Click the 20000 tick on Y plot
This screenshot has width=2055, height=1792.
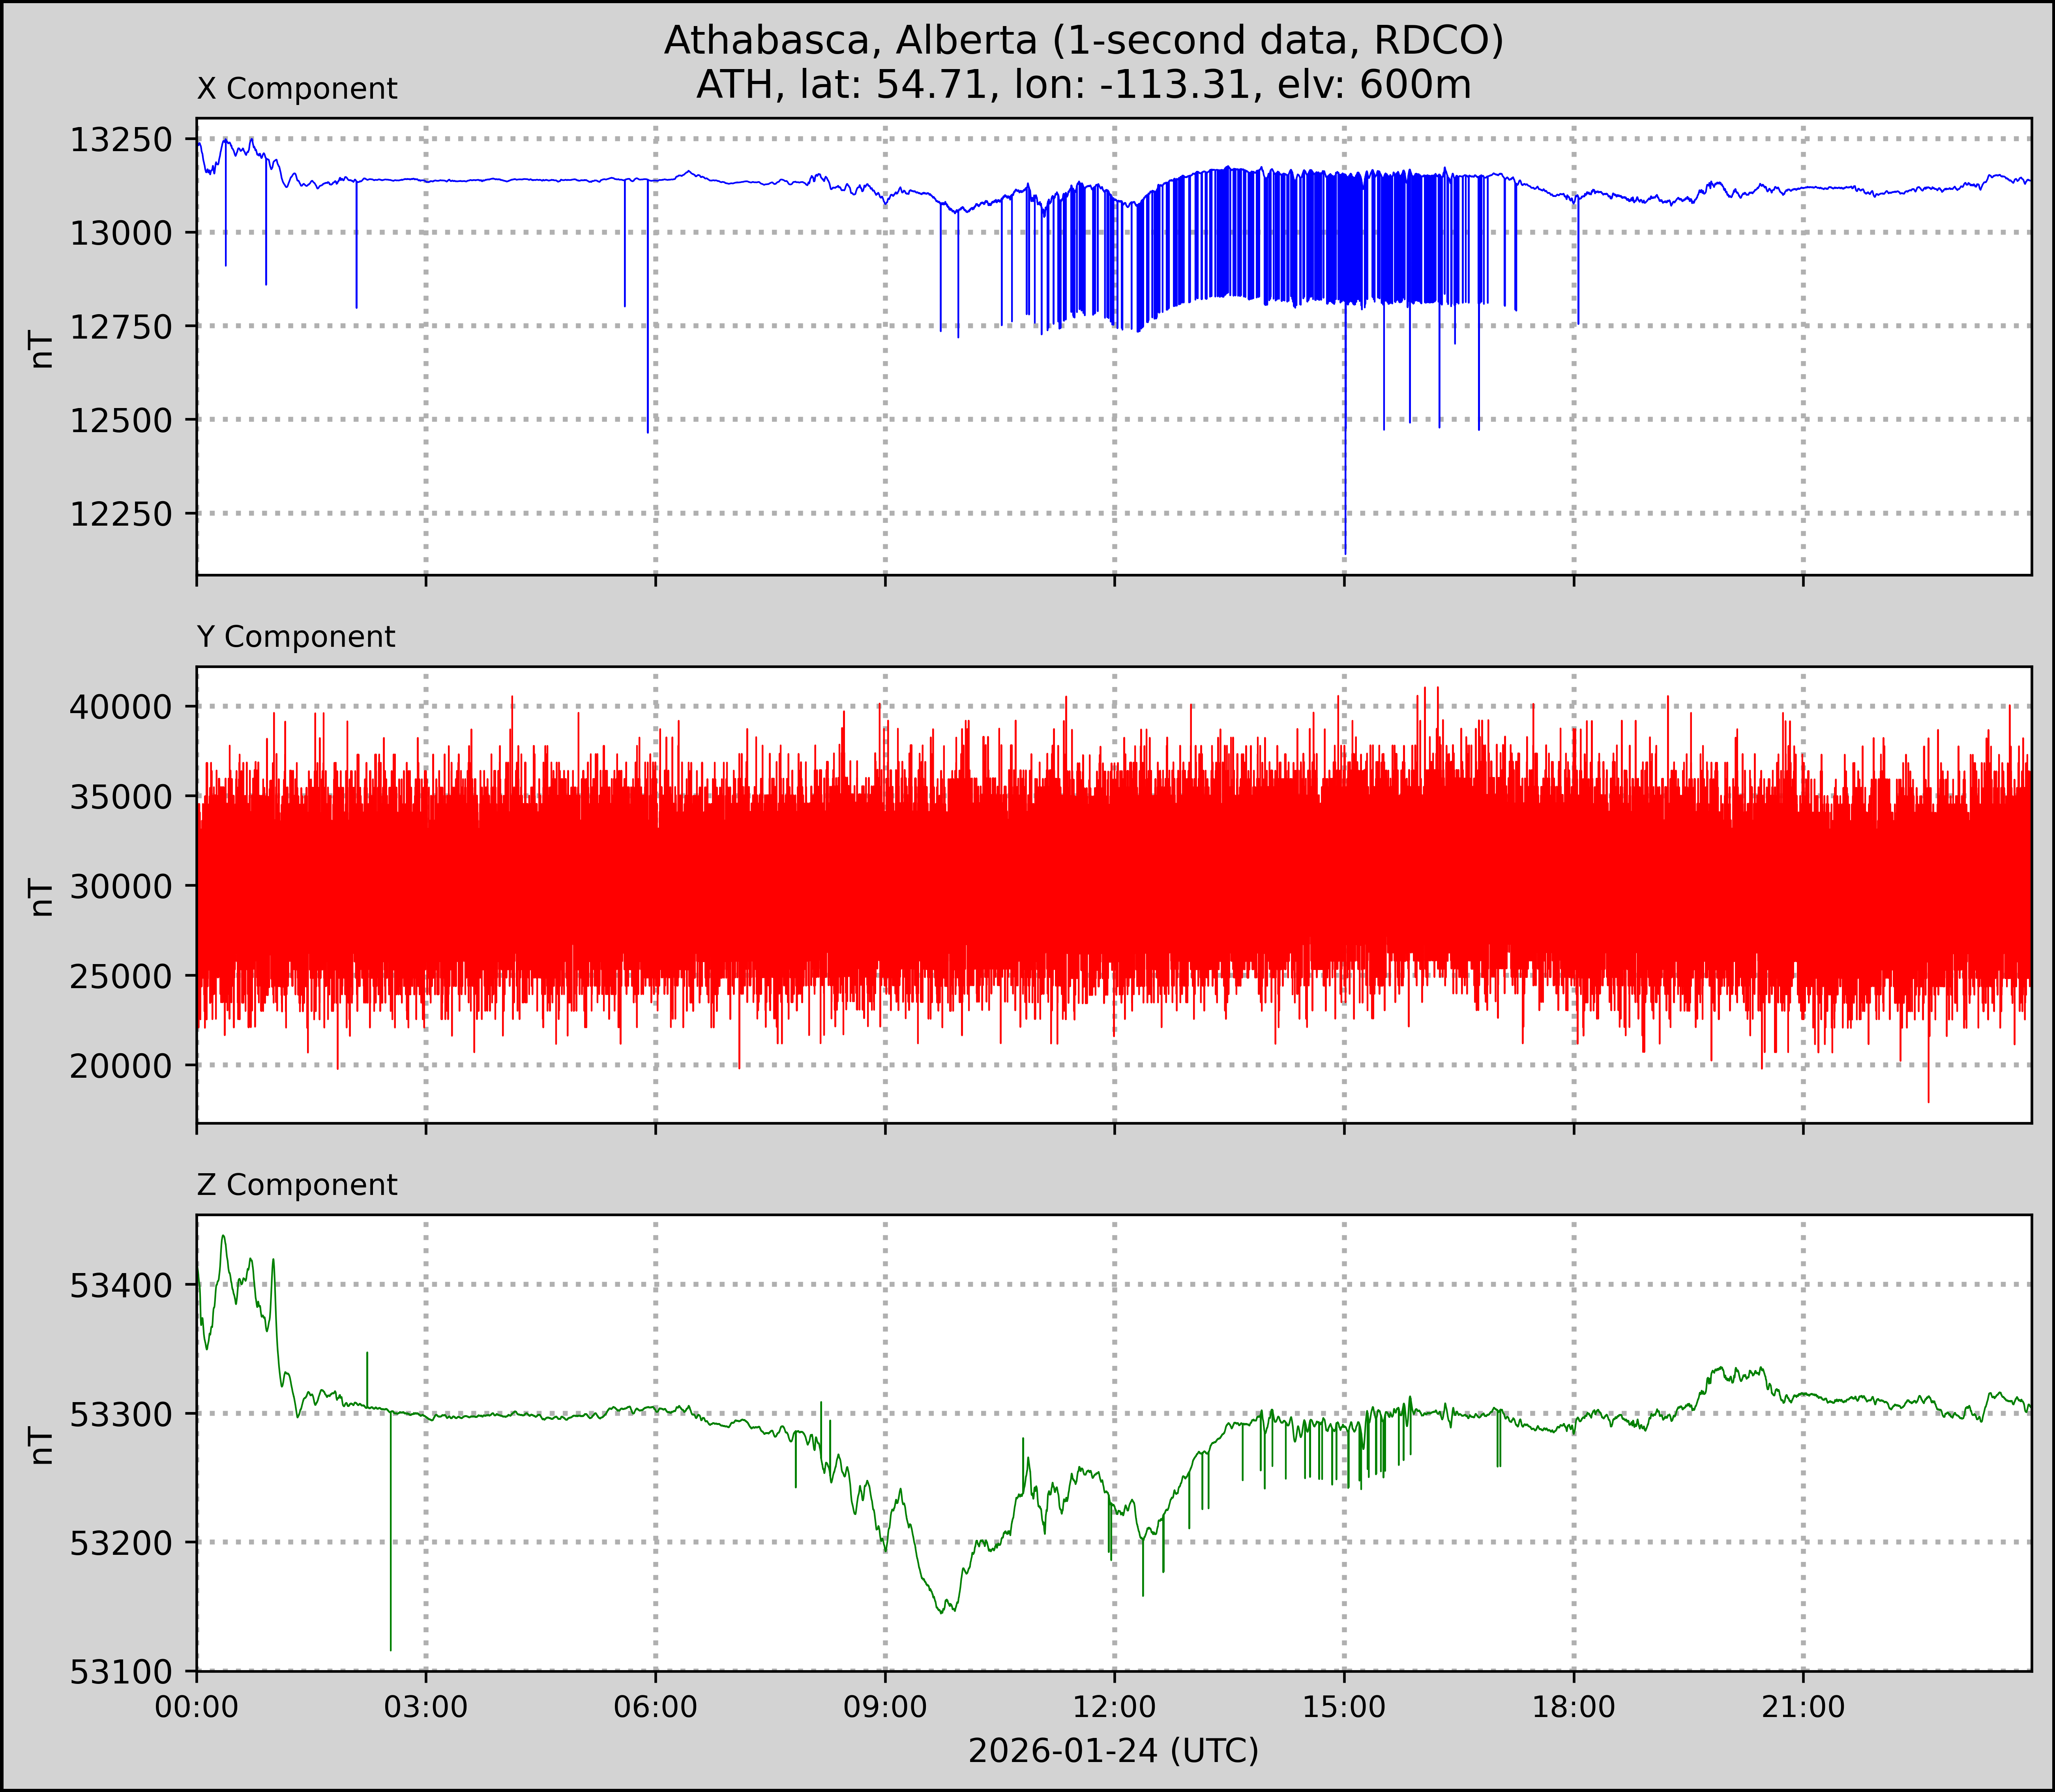[121, 1066]
